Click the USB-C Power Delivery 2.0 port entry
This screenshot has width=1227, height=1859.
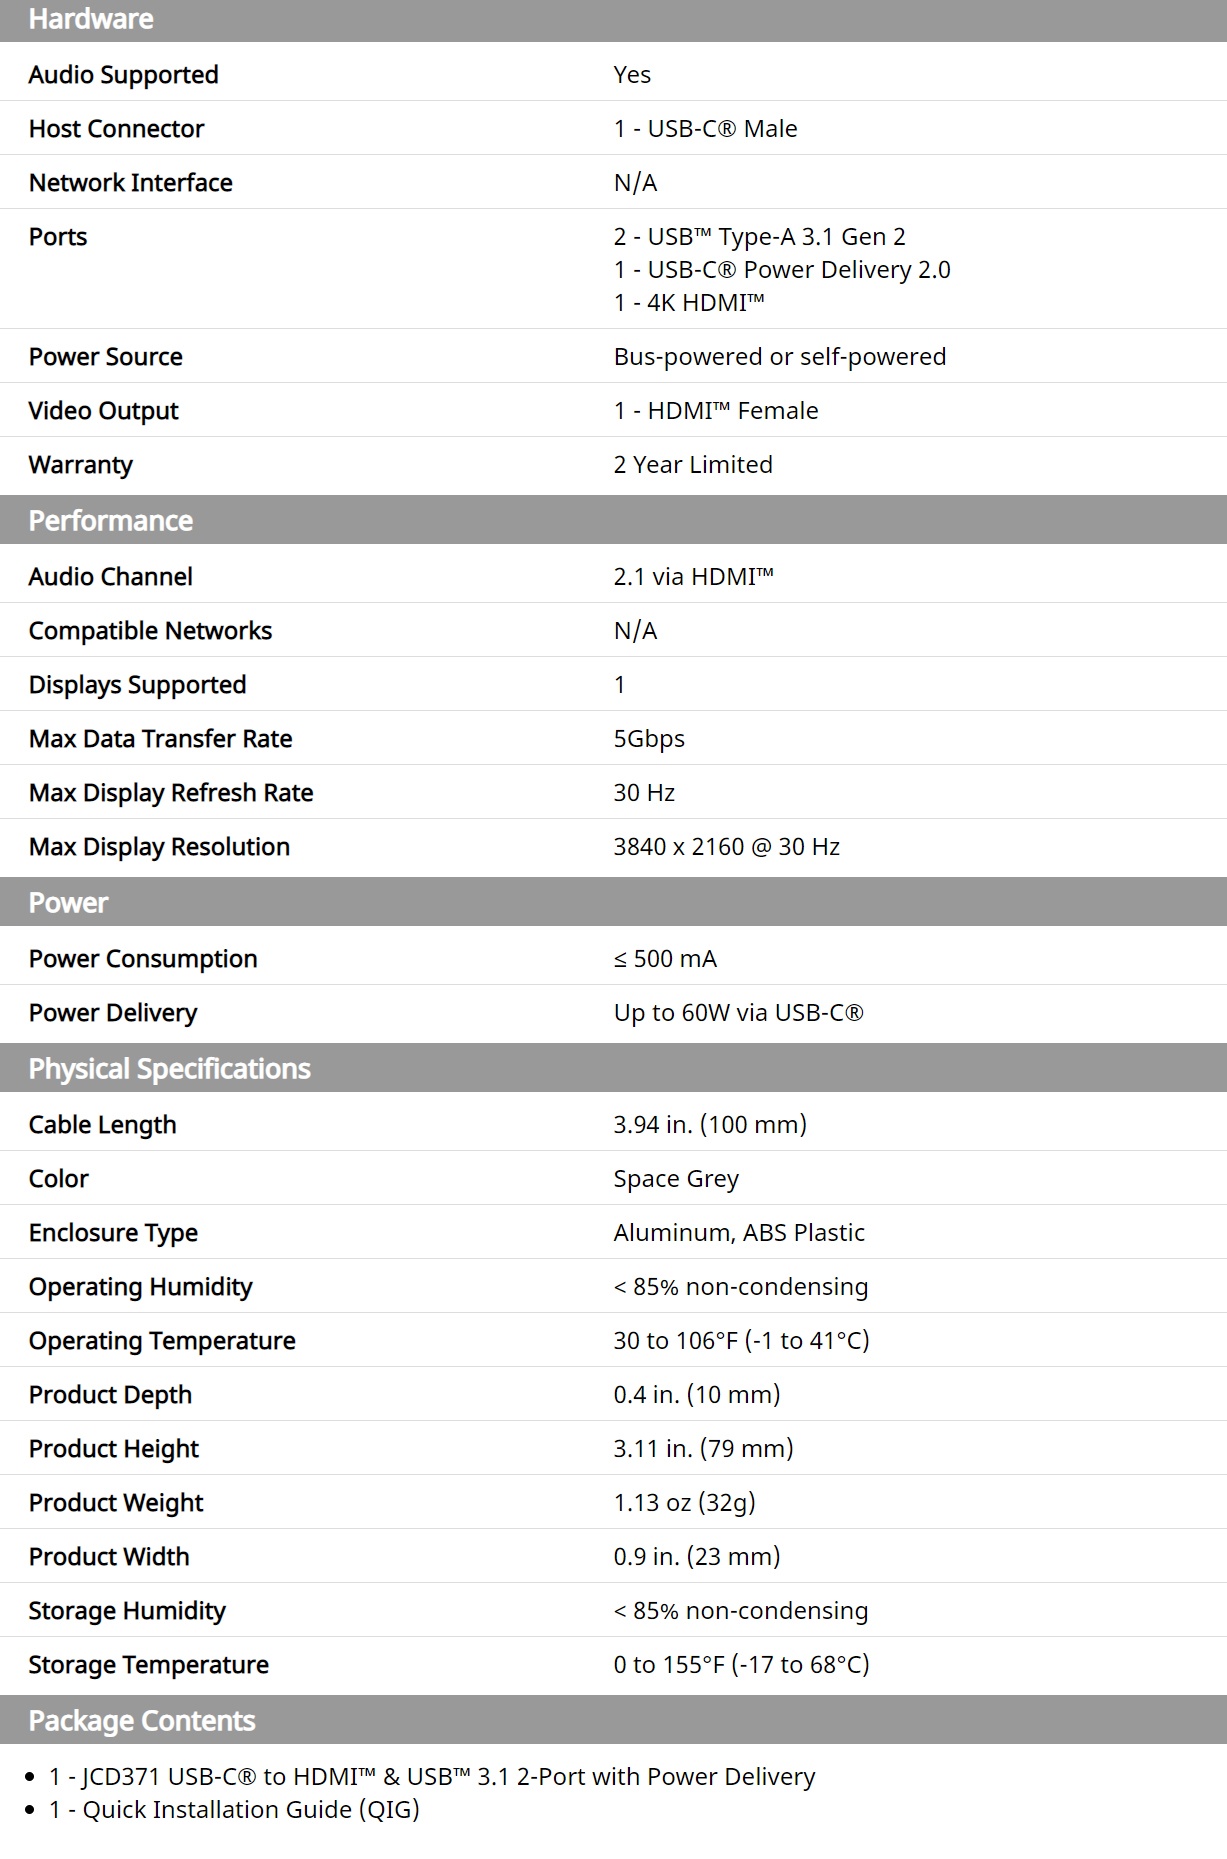[781, 270]
